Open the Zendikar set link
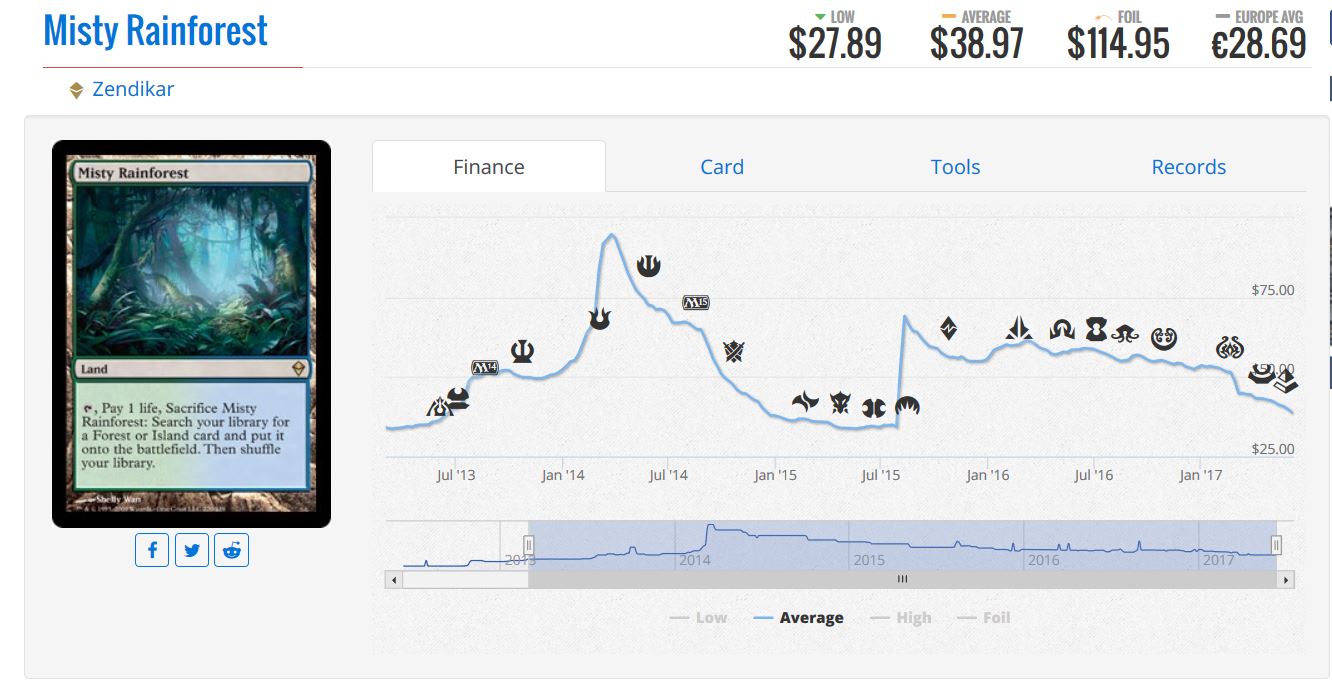The height and width of the screenshot is (695, 1332). coord(133,89)
